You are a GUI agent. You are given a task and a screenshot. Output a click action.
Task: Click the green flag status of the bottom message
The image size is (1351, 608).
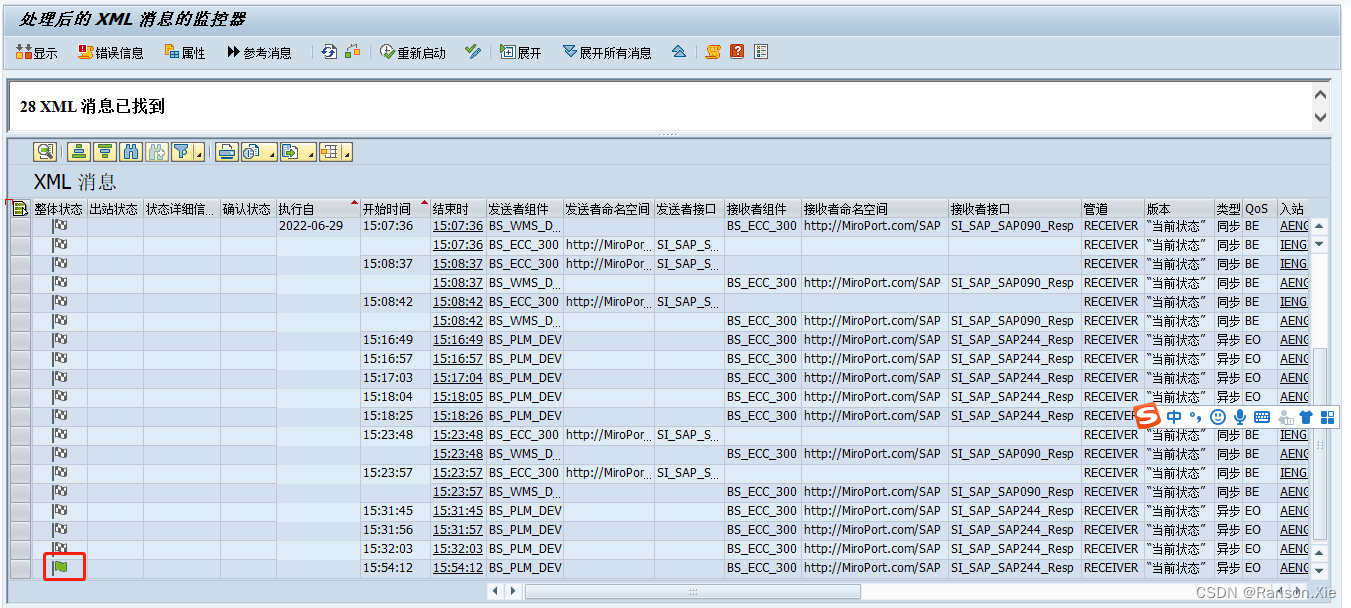pos(62,567)
